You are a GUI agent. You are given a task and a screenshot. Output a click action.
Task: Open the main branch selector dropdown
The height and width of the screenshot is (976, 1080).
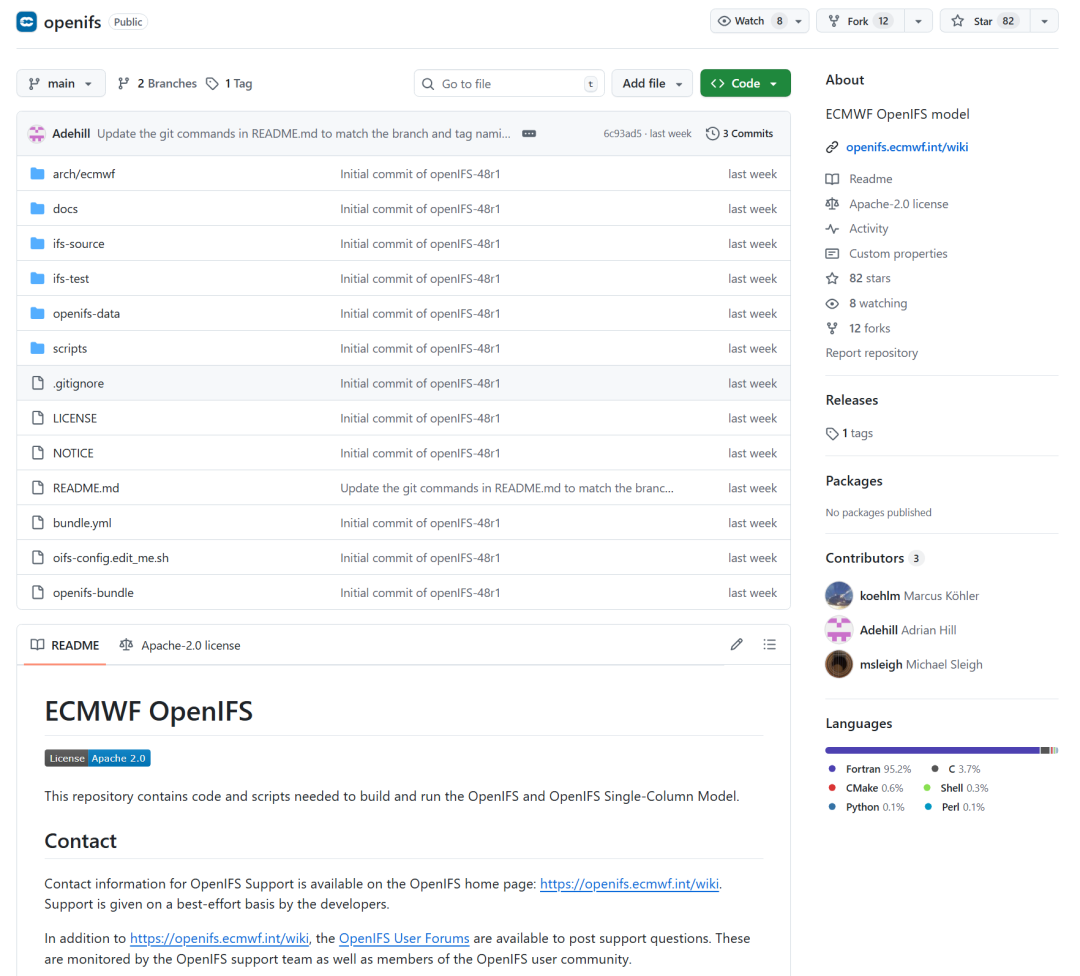point(61,83)
